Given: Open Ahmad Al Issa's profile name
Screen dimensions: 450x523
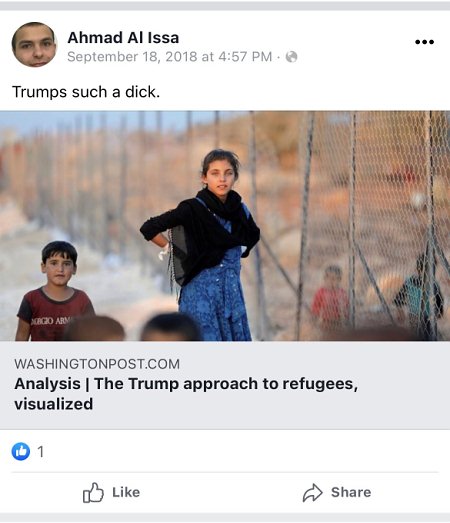Looking at the screenshot, I should [x=123, y=37].
